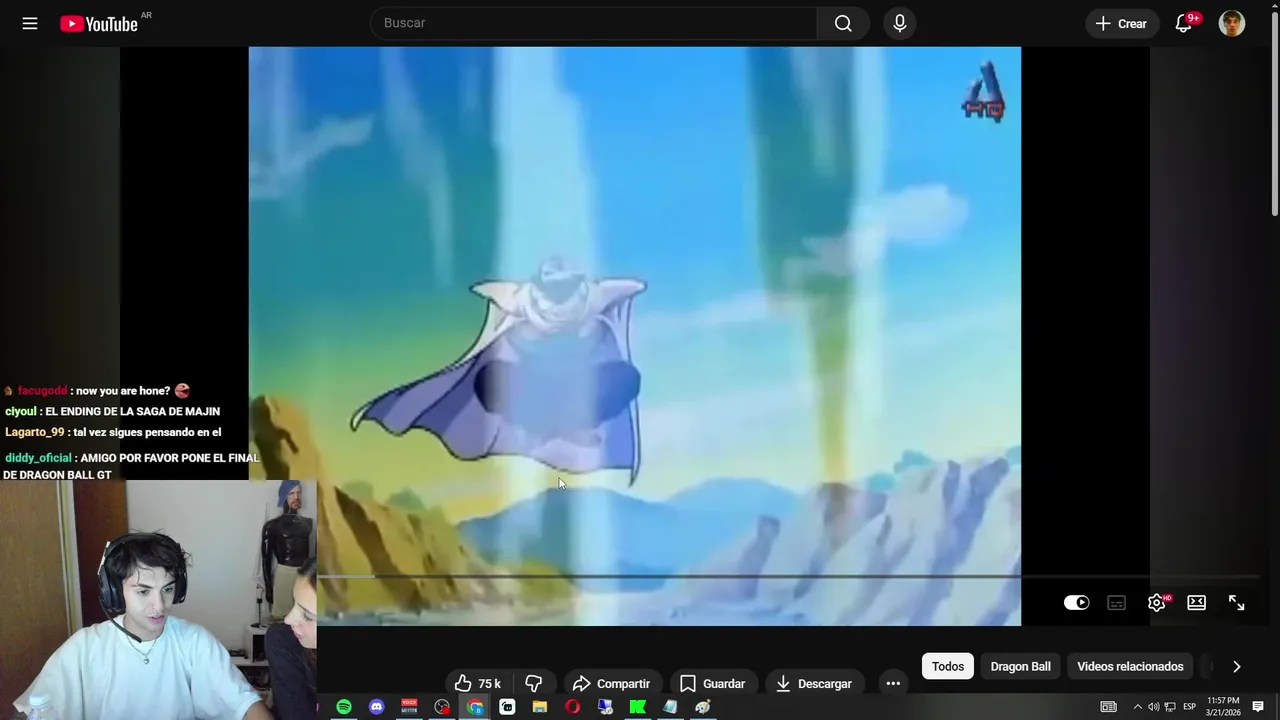
Task: Open Paint from the taskbar
Action: pos(703,707)
